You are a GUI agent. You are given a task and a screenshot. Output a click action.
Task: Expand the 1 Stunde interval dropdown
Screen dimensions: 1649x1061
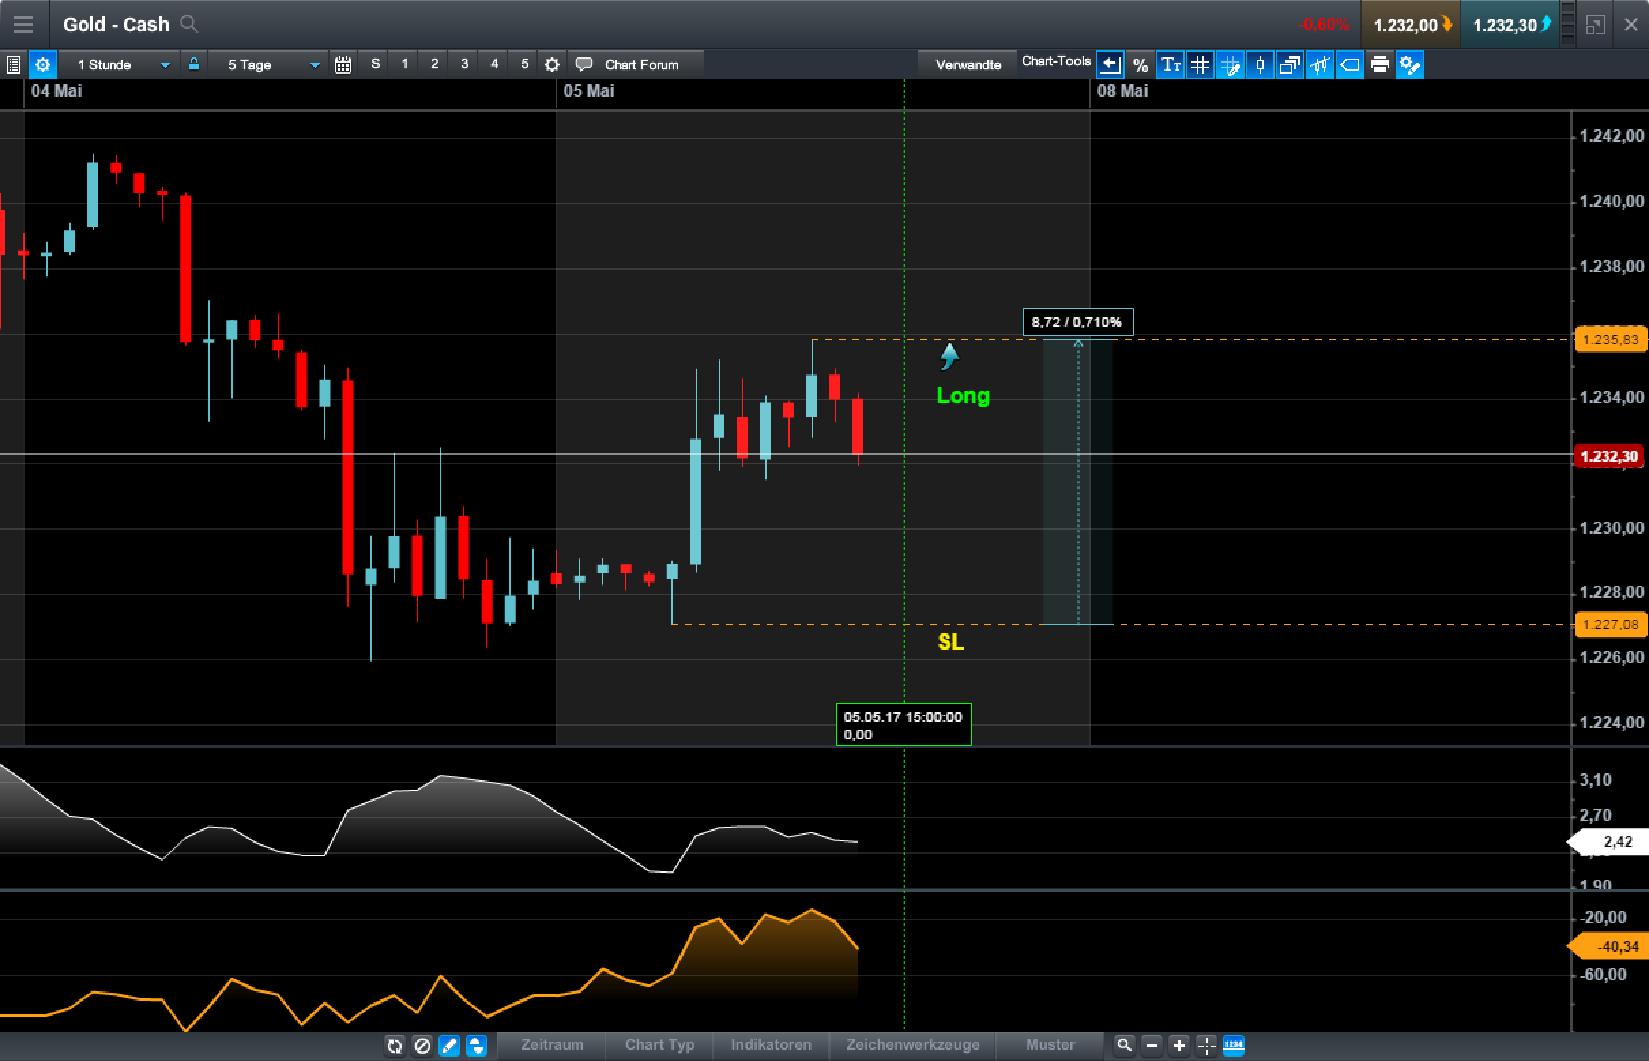coord(165,65)
